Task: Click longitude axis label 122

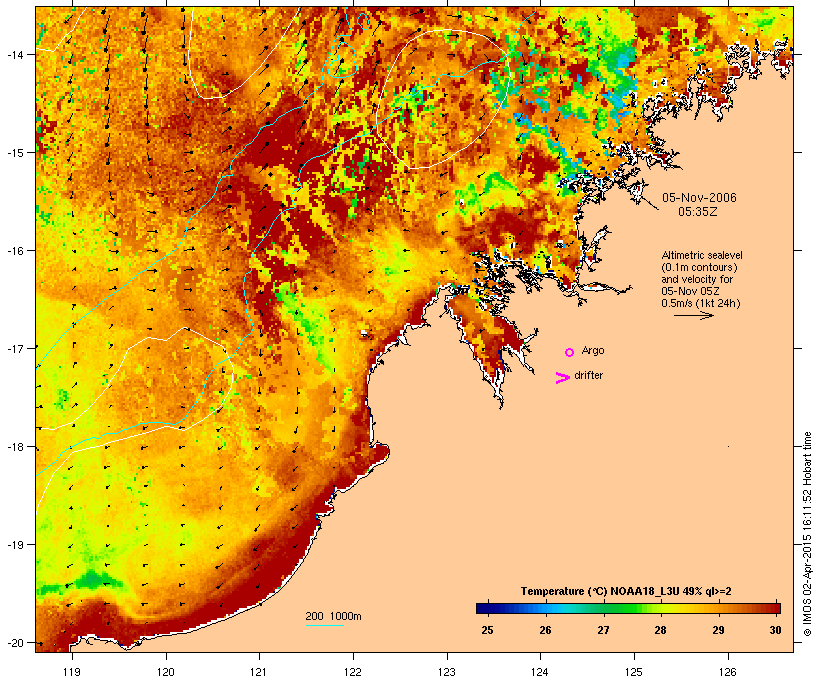Action: pyautogui.click(x=353, y=672)
